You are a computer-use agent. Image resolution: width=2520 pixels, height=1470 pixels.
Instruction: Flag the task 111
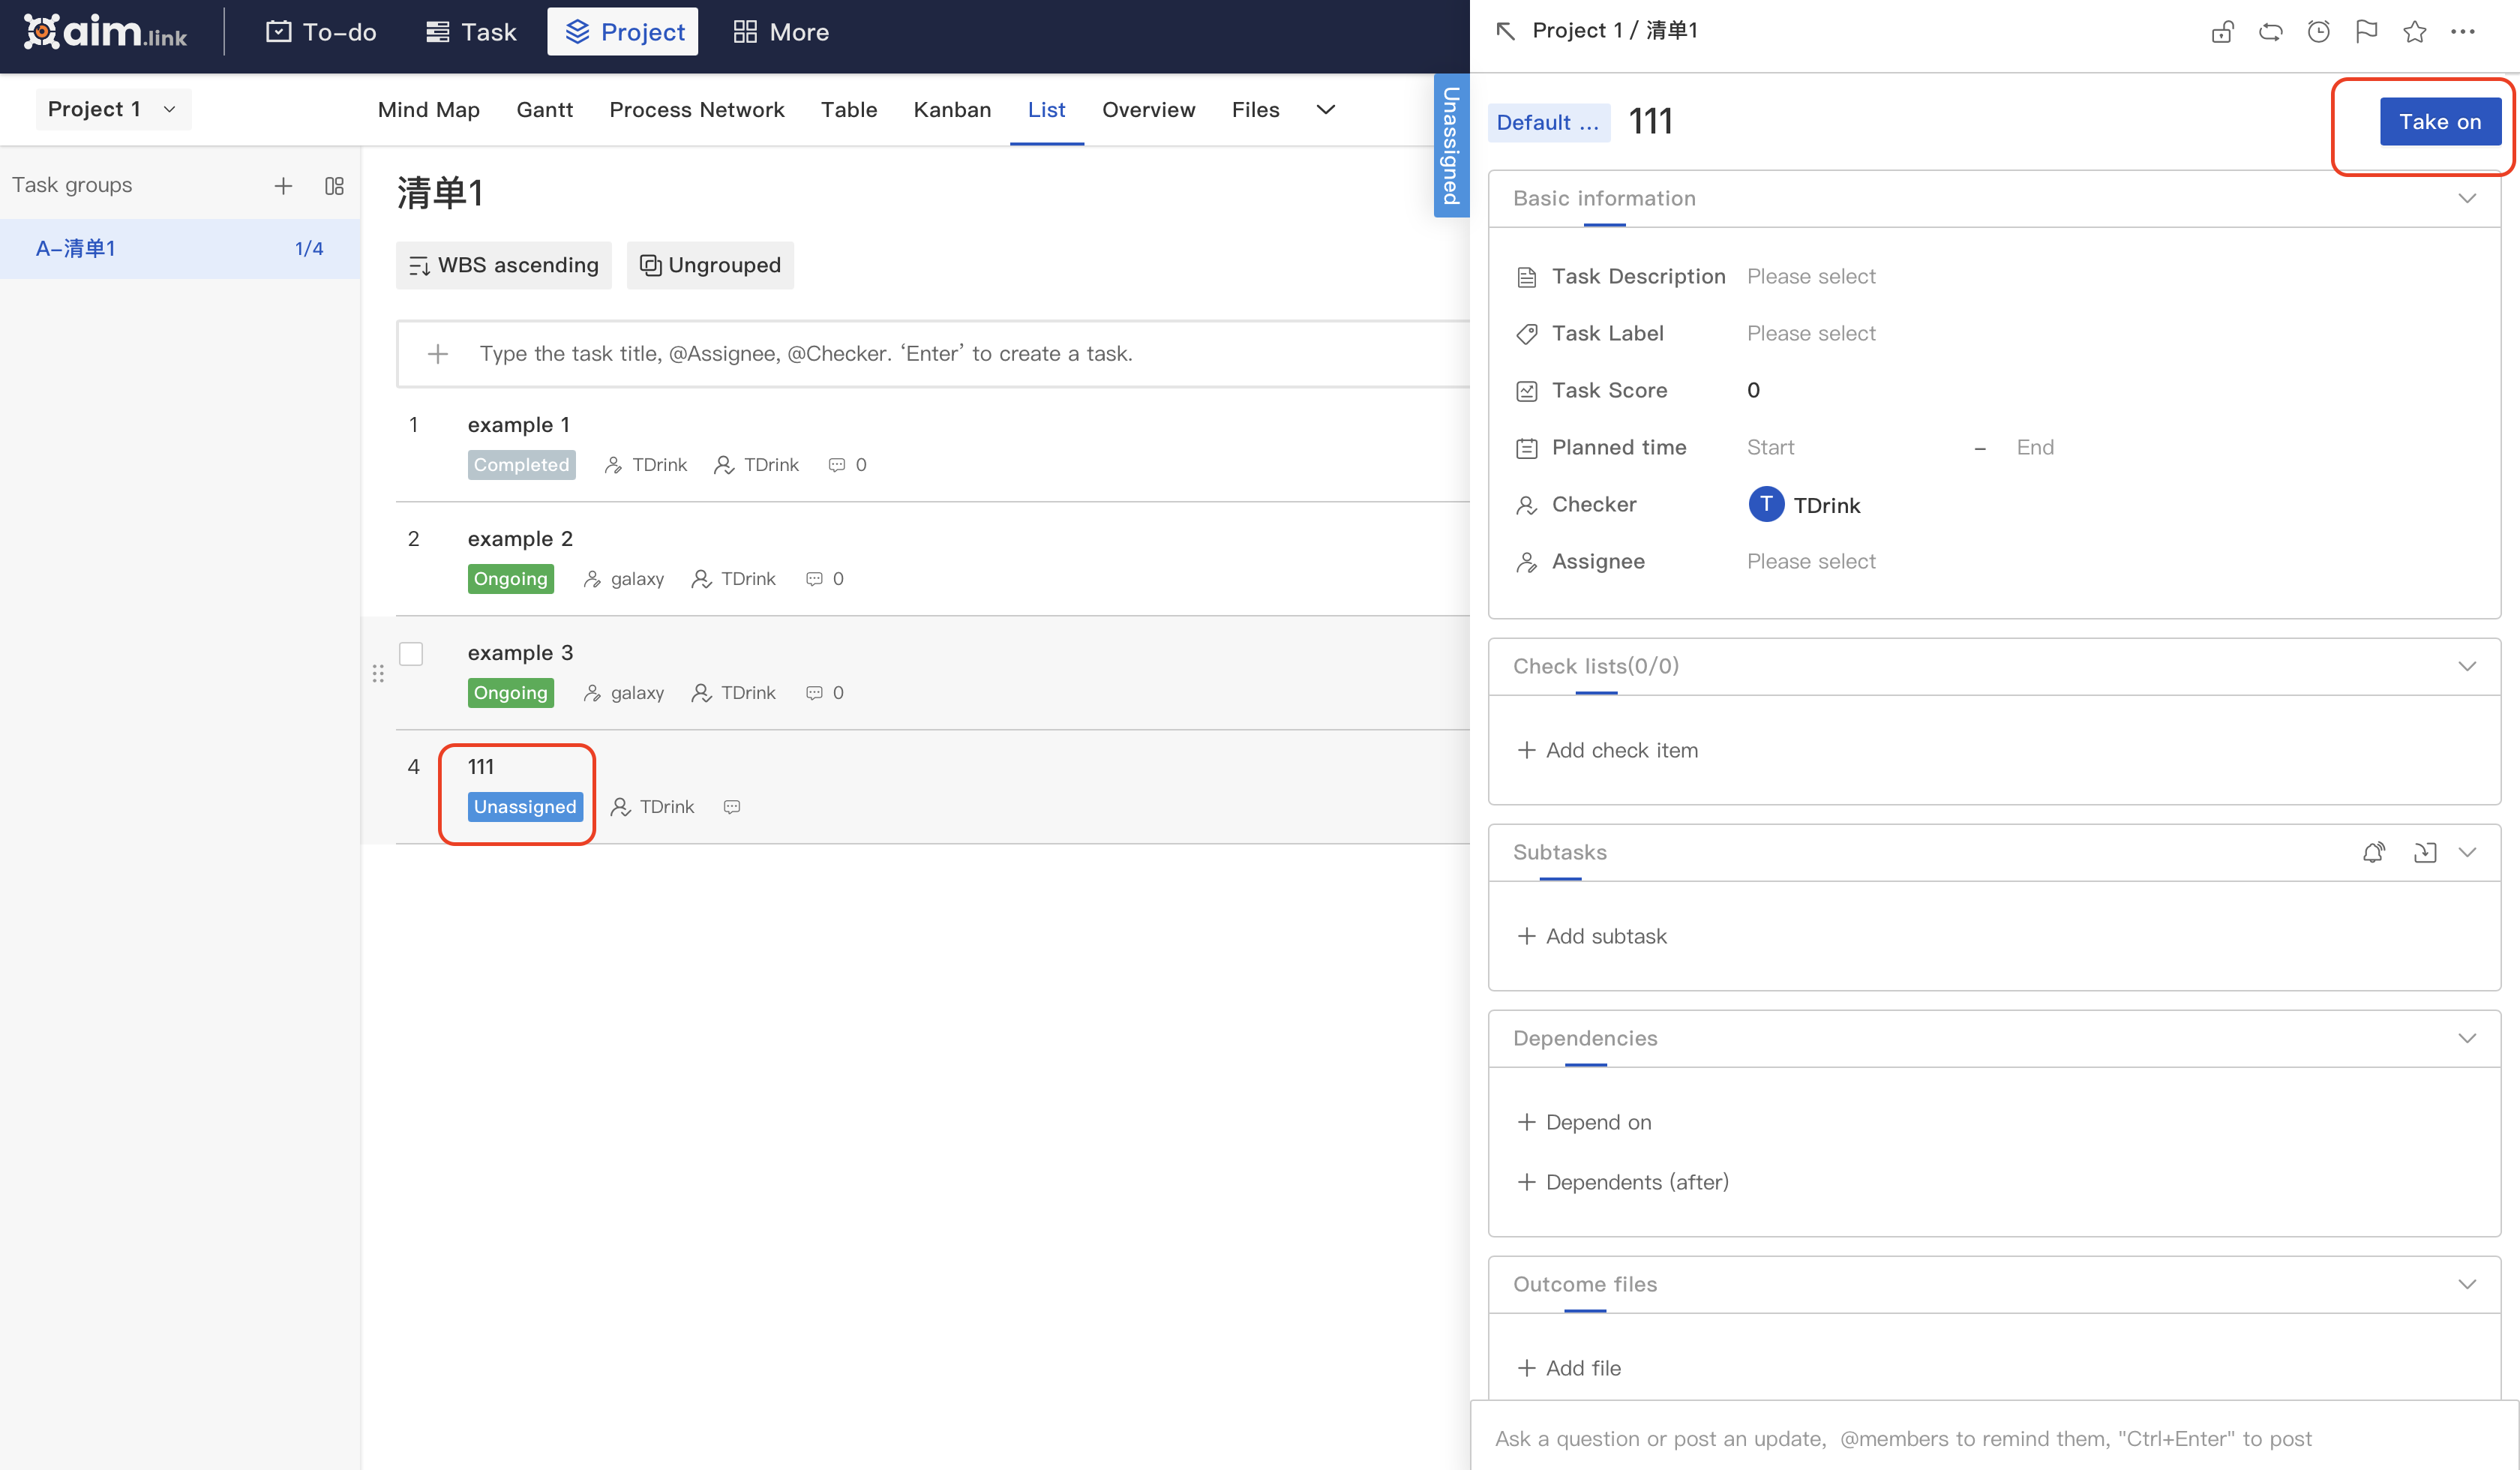click(x=2366, y=31)
